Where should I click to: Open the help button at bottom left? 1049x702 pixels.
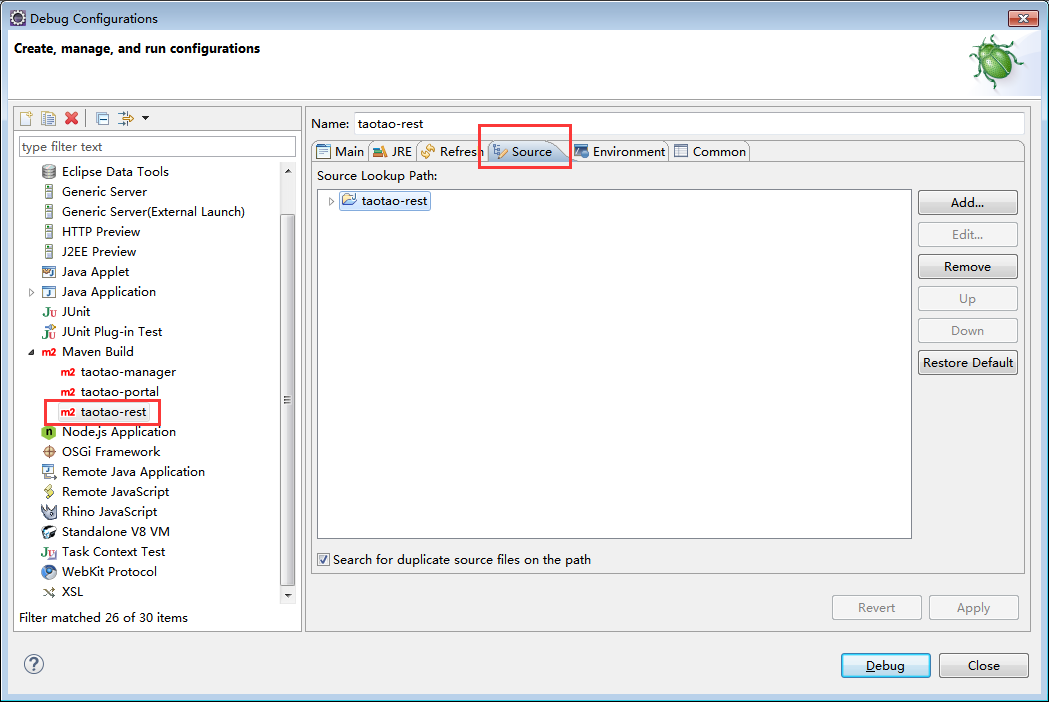point(33,664)
